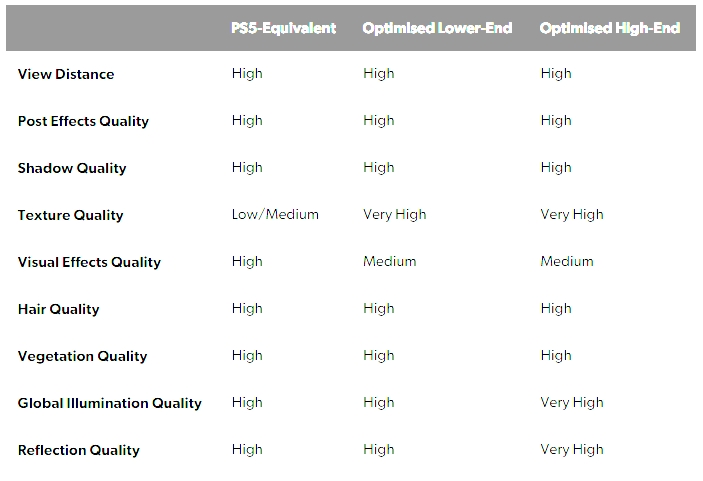Select the Hair Quality row label
This screenshot has width=703, height=481.
click(58, 309)
